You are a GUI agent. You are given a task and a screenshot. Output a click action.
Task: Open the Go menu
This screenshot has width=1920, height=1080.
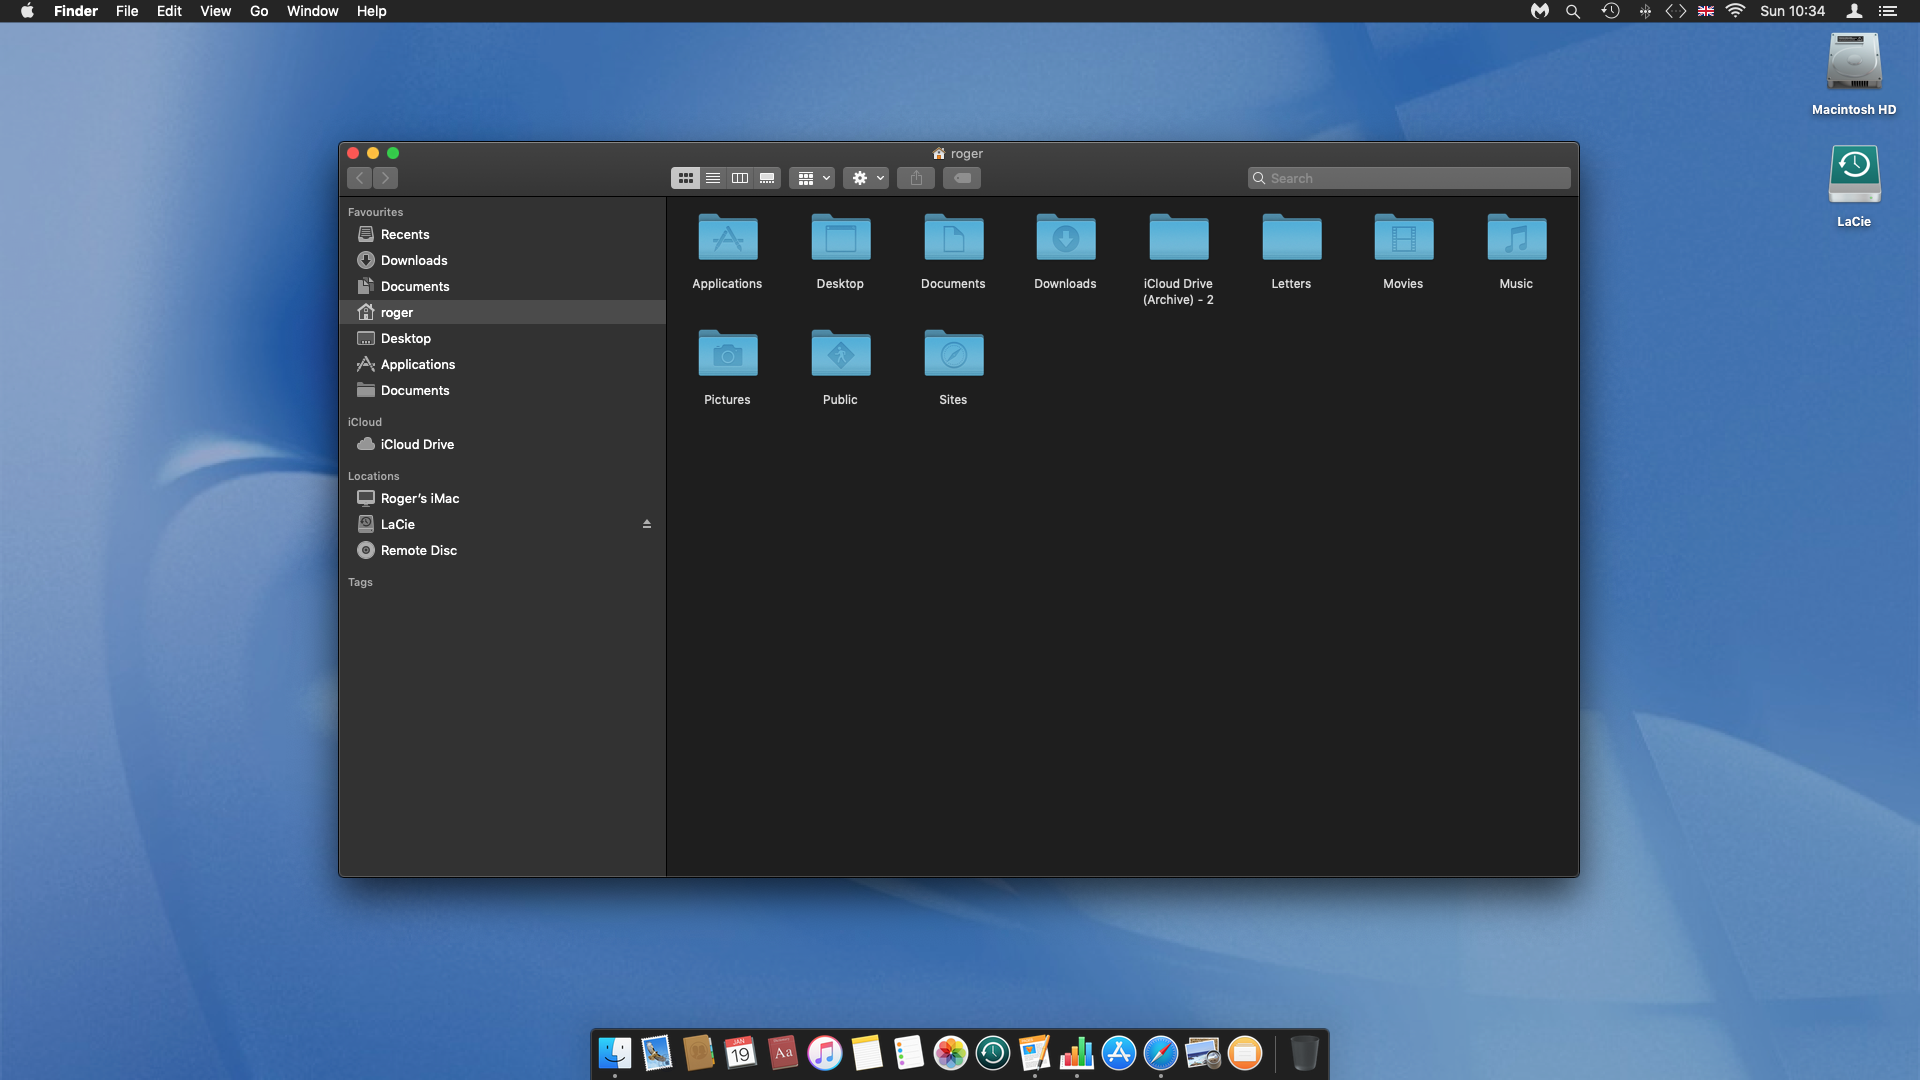pyautogui.click(x=259, y=11)
